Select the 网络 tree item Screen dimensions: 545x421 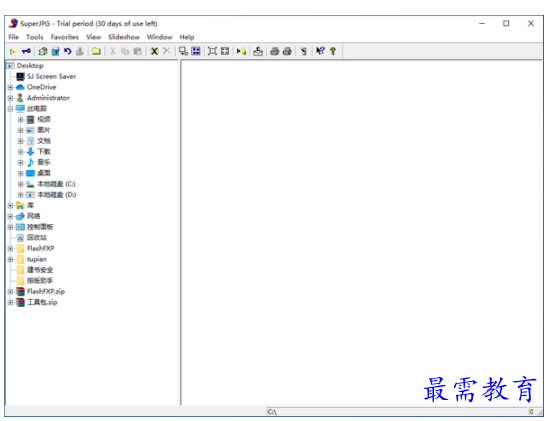[33, 216]
